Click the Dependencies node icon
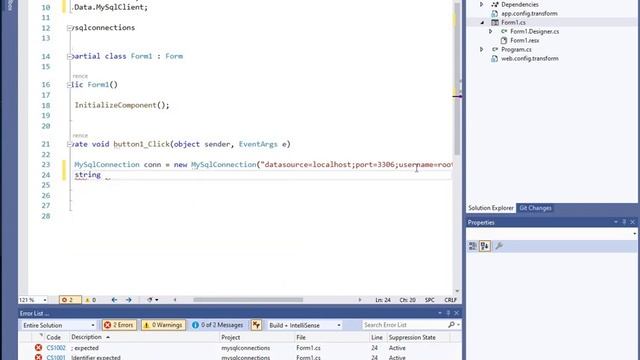Screen dimensions: 640x360 495,4
